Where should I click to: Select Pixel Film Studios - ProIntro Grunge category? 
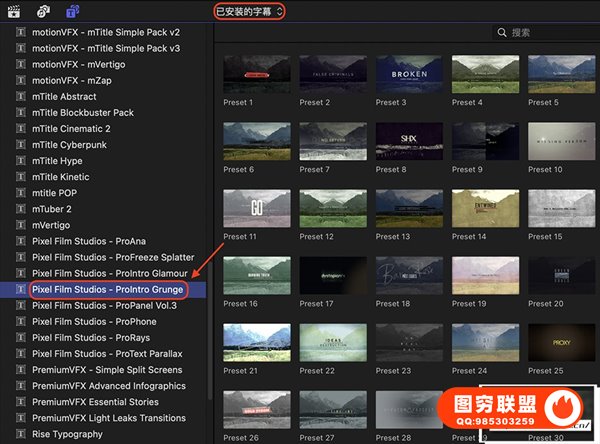(107, 289)
